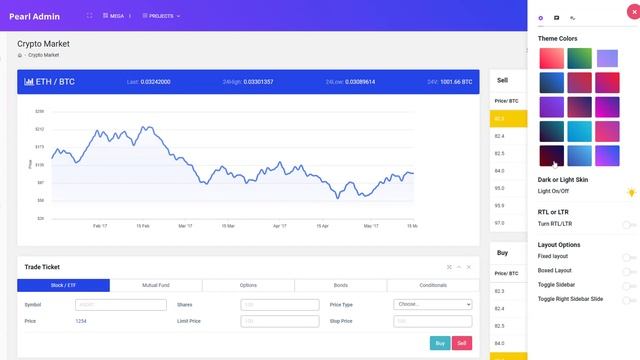640x360 pixels.
Task: Select the dark teal-navy theme swatch
Action: (551, 131)
